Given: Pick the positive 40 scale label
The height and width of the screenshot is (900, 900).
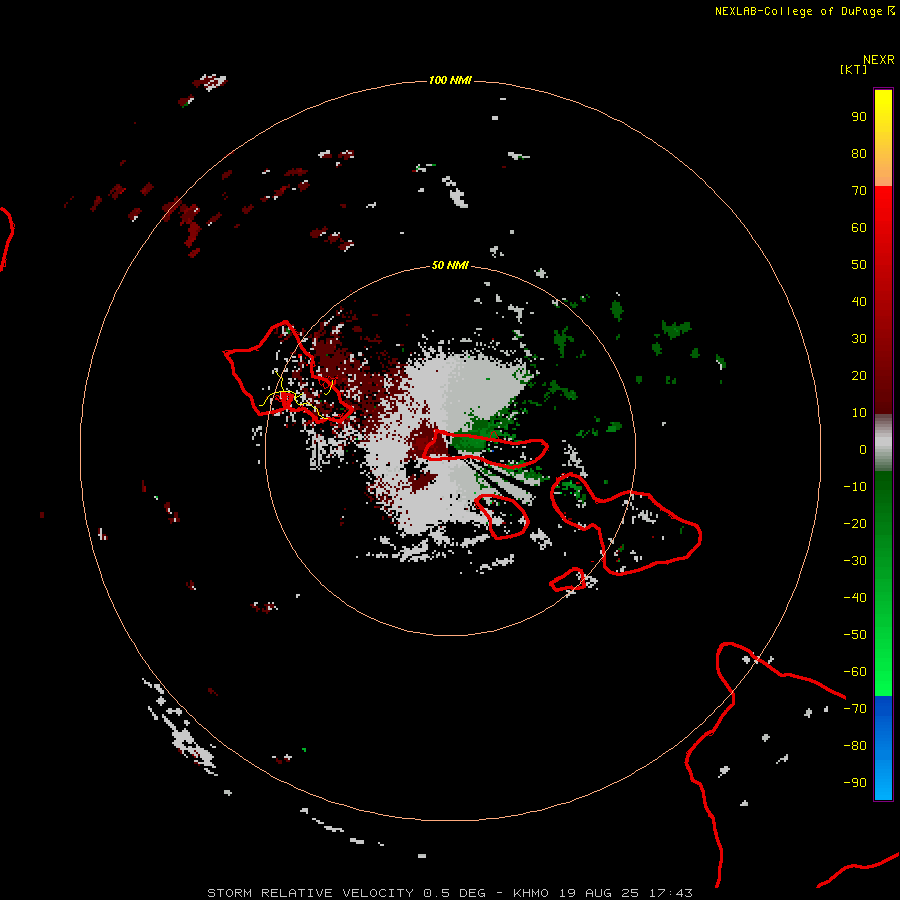Looking at the screenshot, I should (x=859, y=302).
